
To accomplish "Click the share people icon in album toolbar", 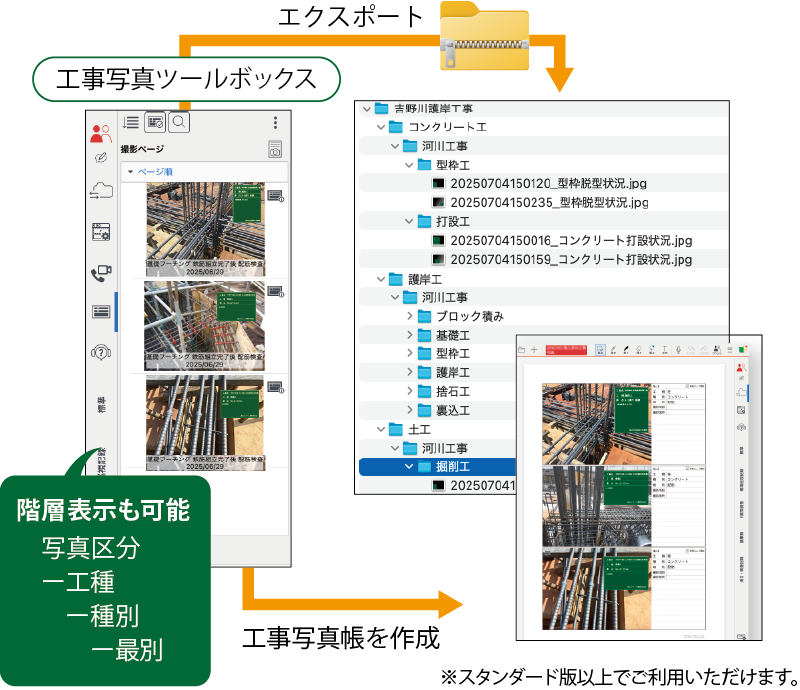I will tap(717, 350).
